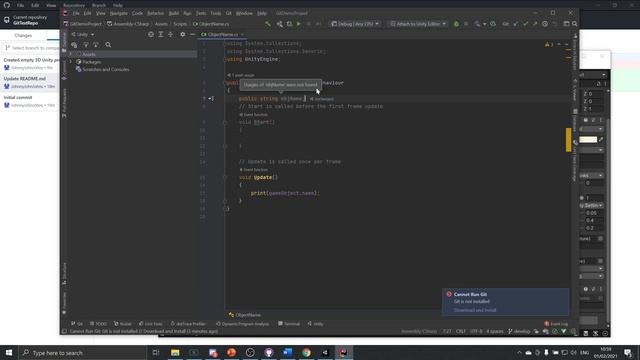Viewport: 640px width, 360px height.
Task: Open the Git menu in Rider
Action: tap(229, 13)
